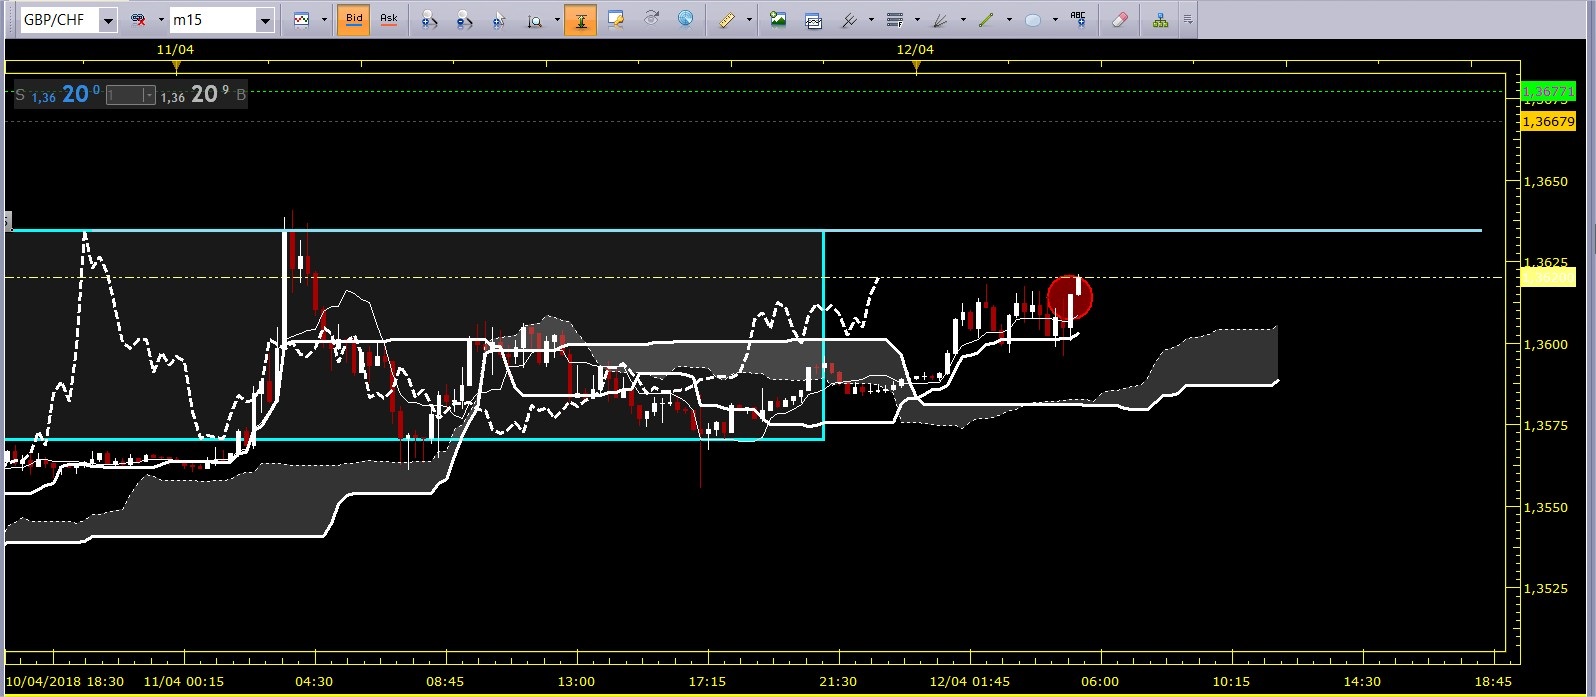Click the 13:00 time axis label
1596x697 pixels.
point(576,681)
